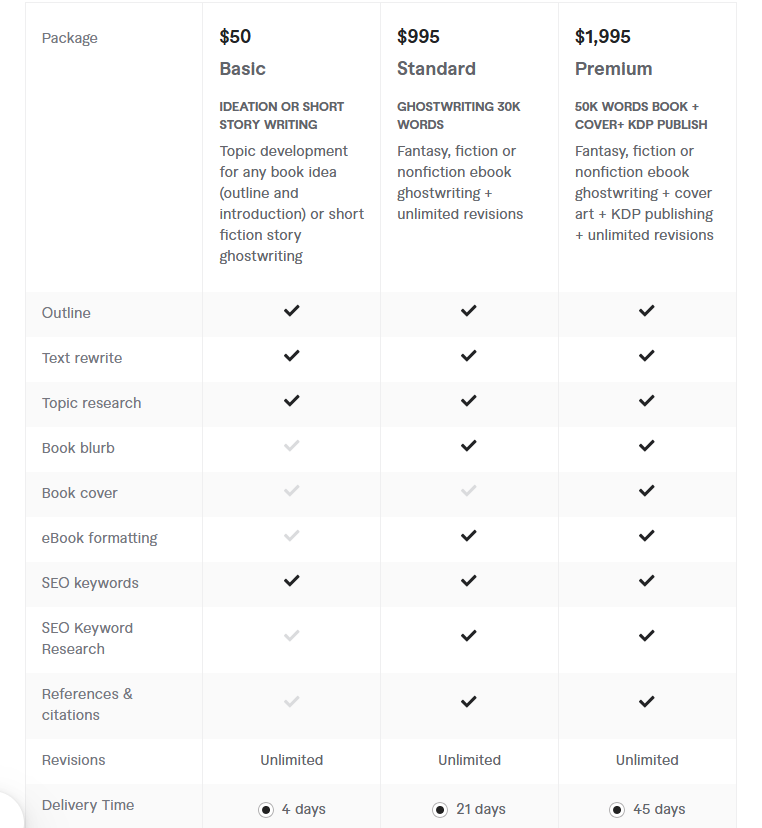This screenshot has height=828, width=762.
Task: Click the Delivery Time row label
Action: point(88,805)
